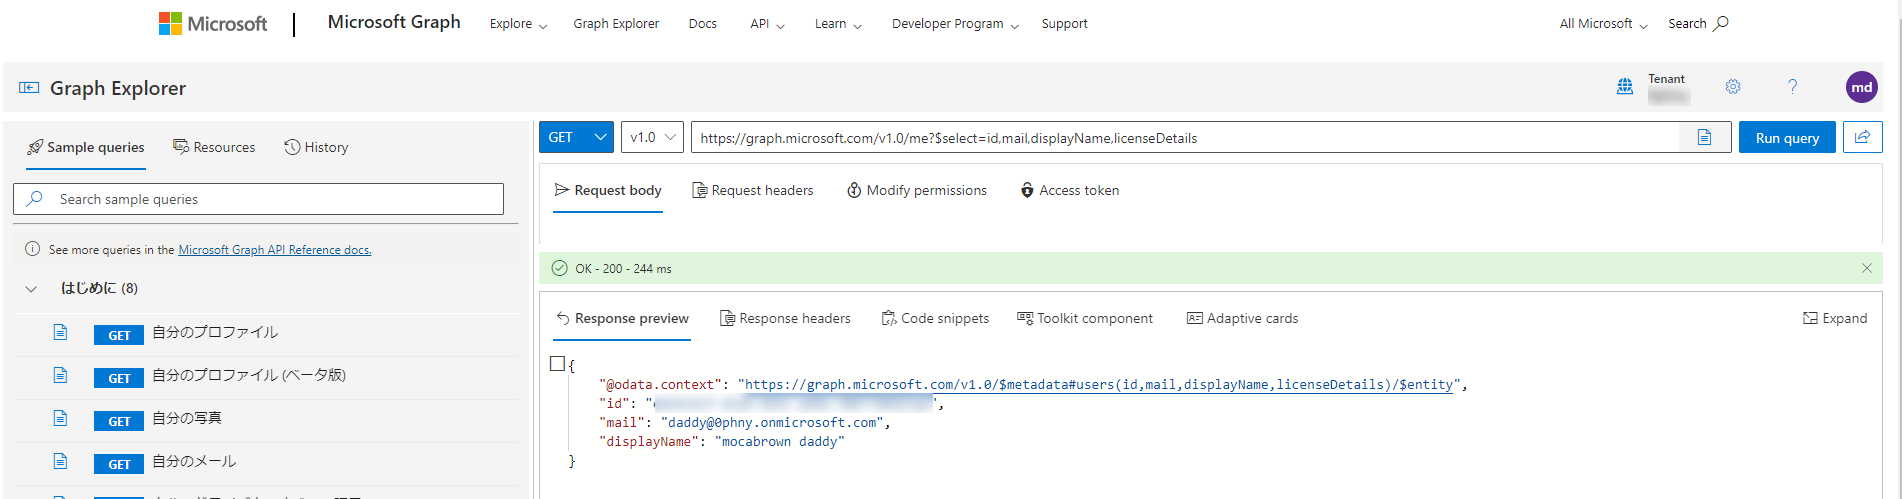Screen dimensions: 1902x499
Task: Click the Search sample queries field
Action: pyautogui.click(x=258, y=199)
